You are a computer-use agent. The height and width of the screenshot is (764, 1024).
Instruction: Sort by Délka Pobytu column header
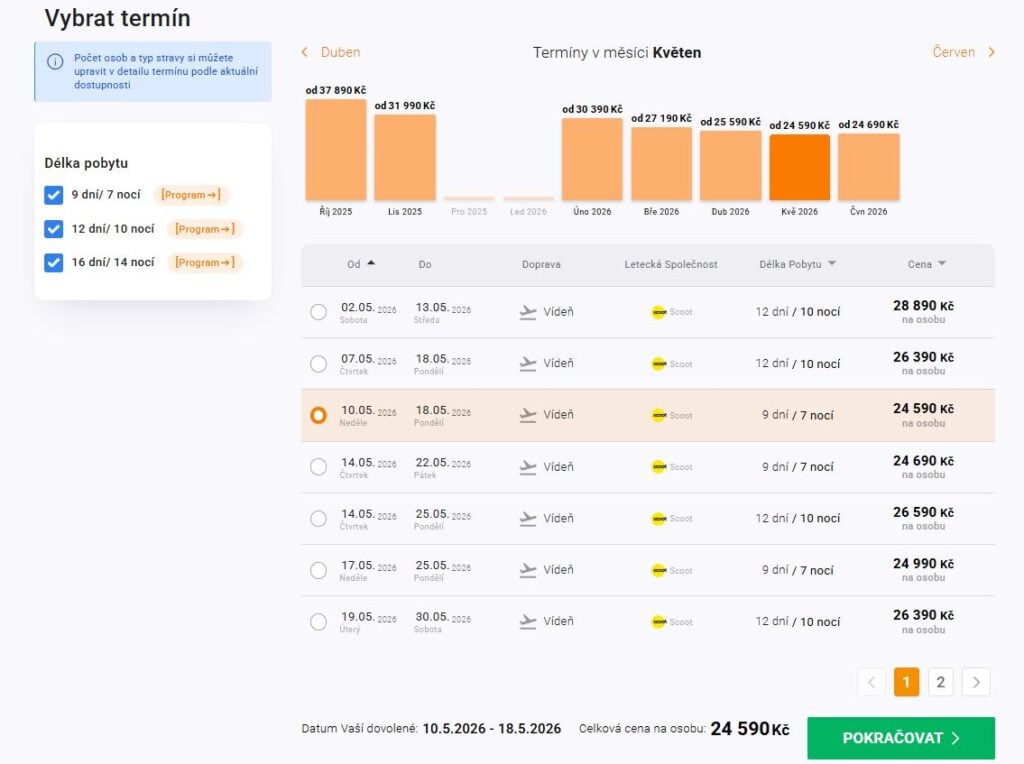797,264
